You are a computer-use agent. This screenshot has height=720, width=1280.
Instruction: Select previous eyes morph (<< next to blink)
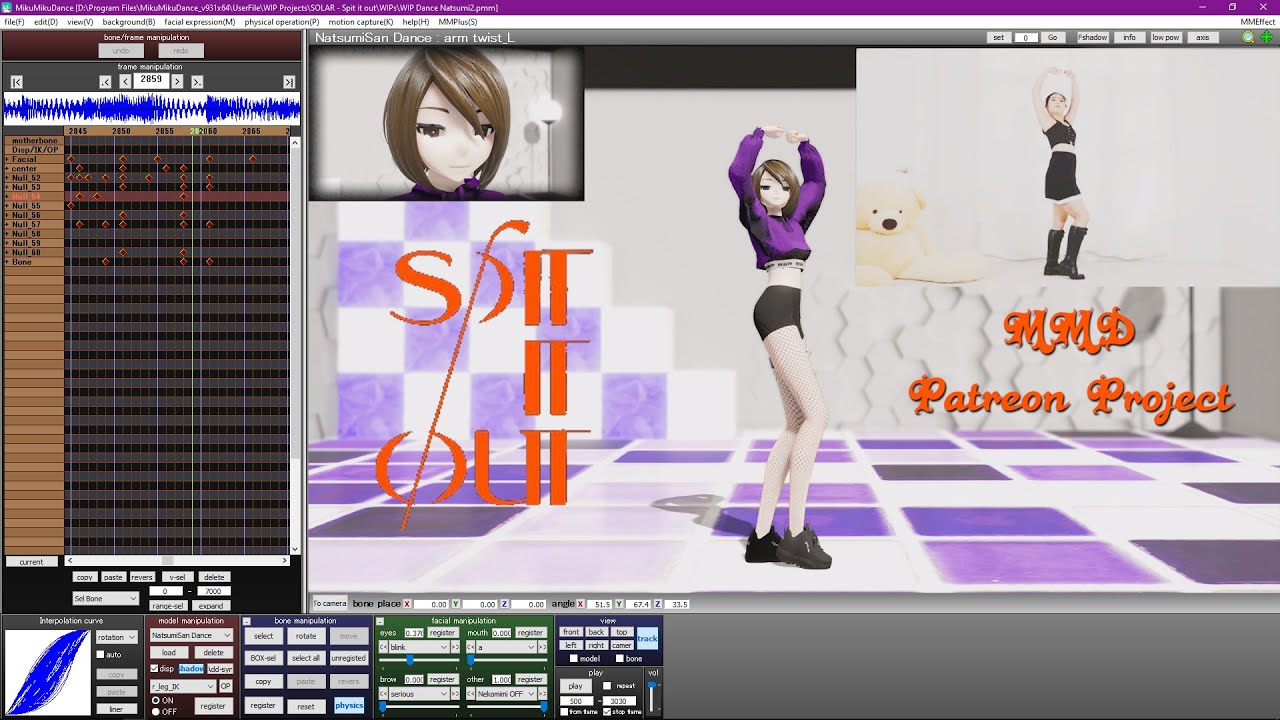pyautogui.click(x=383, y=647)
